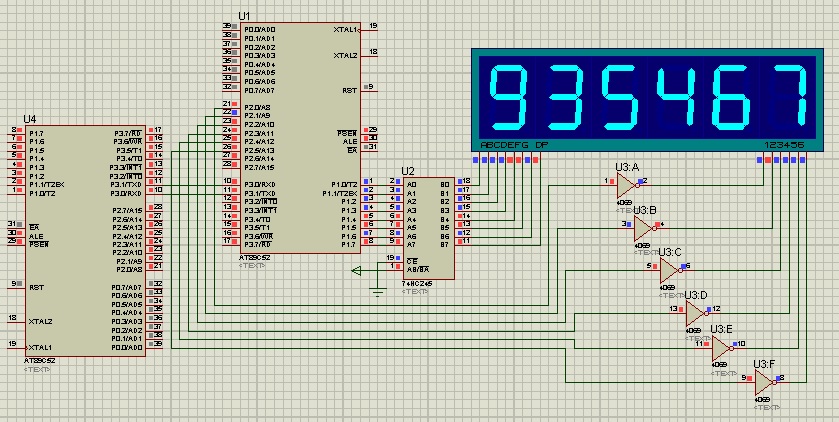Viewport: 839px width, 422px height.
Task: Click the arrow terminal left of U2 AB/BA pin
Action: (x=356, y=271)
